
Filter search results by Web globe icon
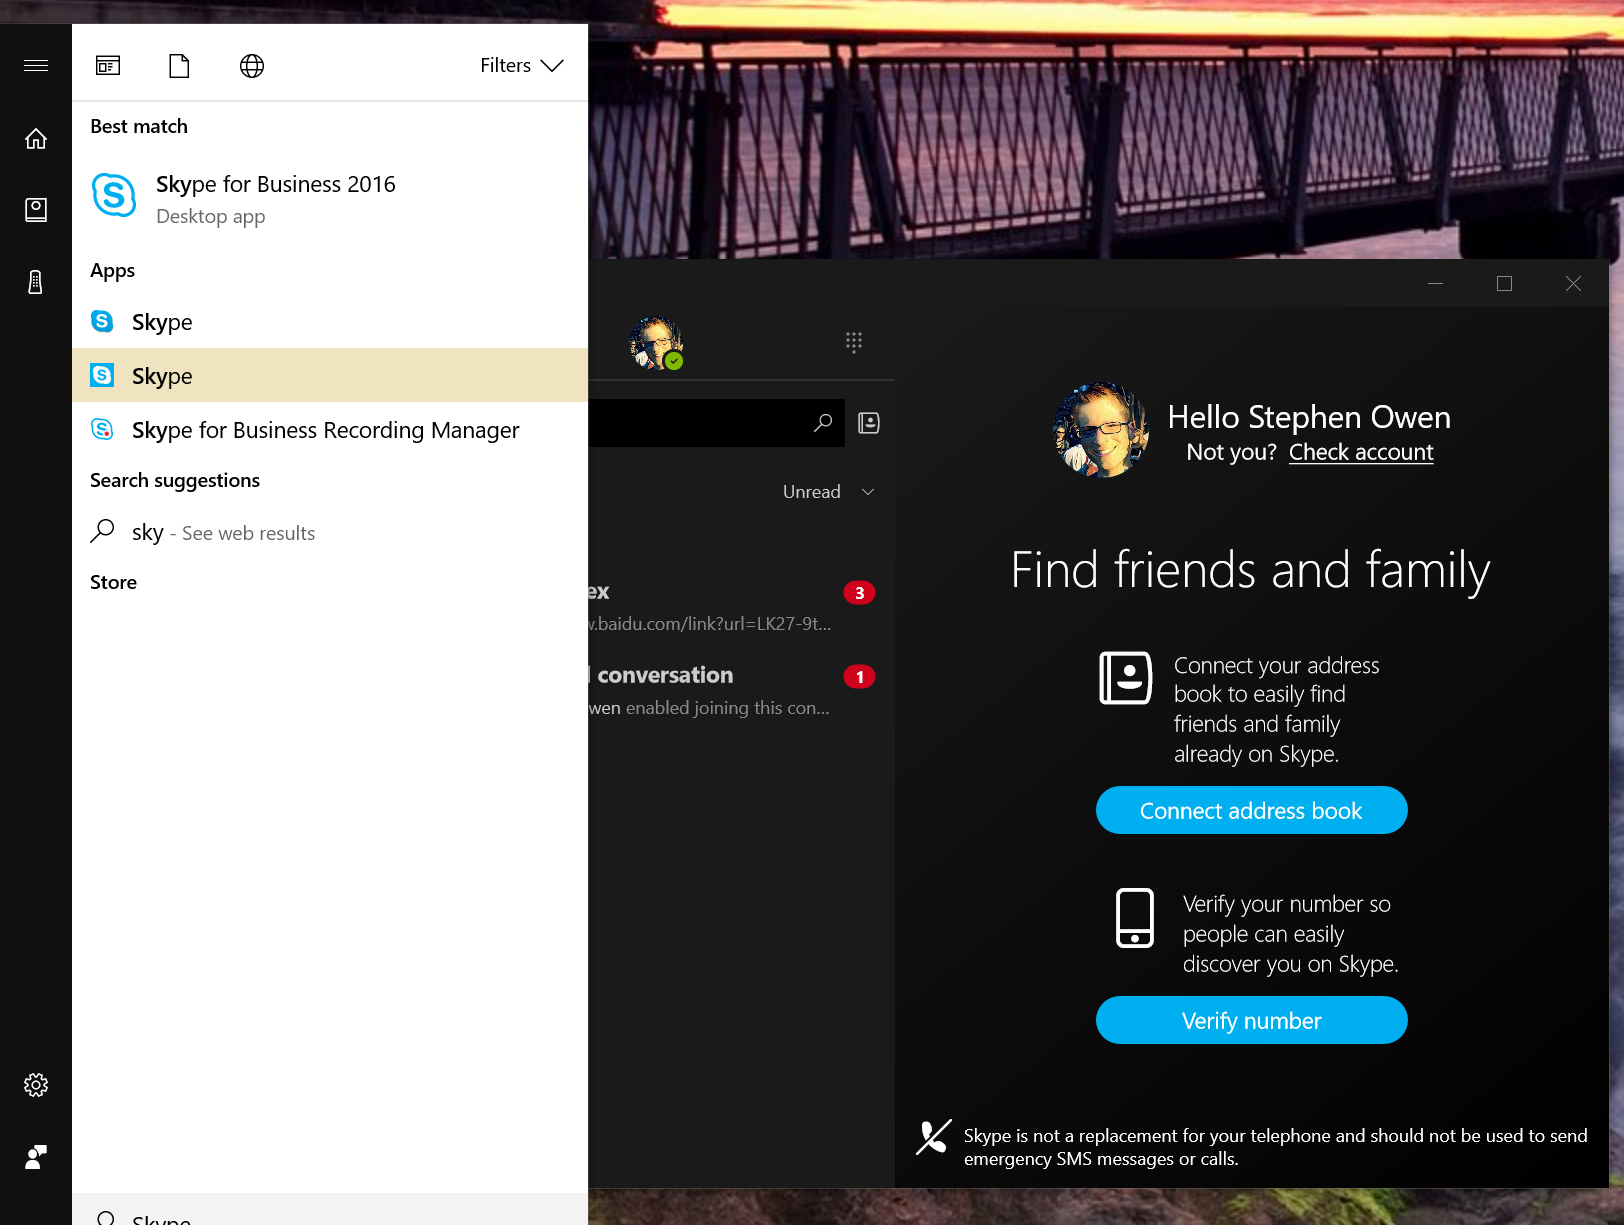tap(252, 66)
